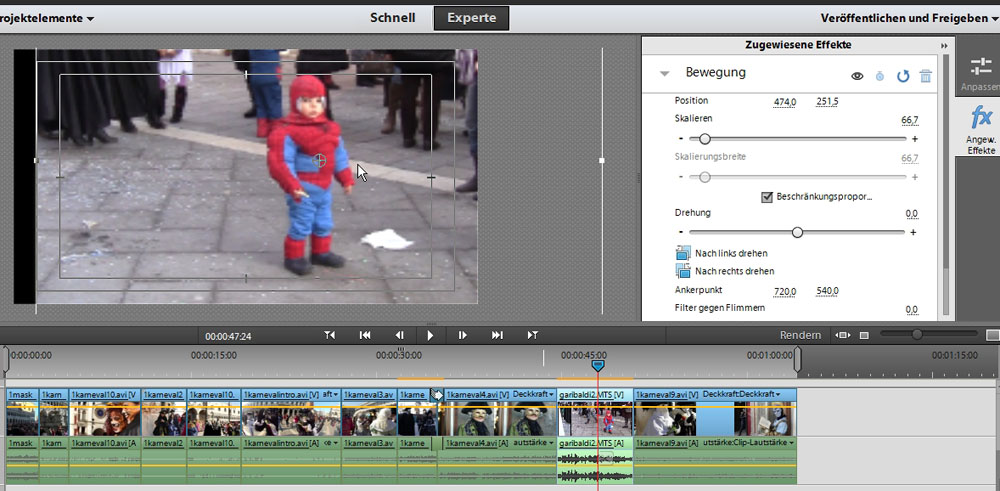This screenshot has height=491, width=1000.
Task: Open the fx Angew. Effekte panel
Action: pos(981,131)
